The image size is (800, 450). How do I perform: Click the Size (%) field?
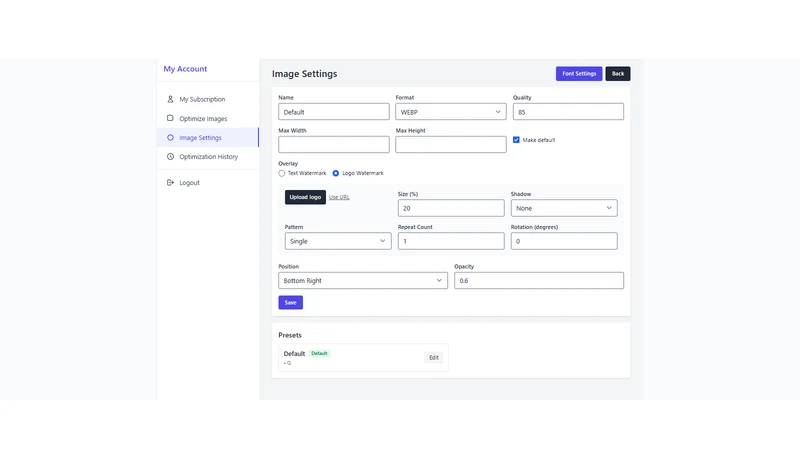tap(451, 208)
